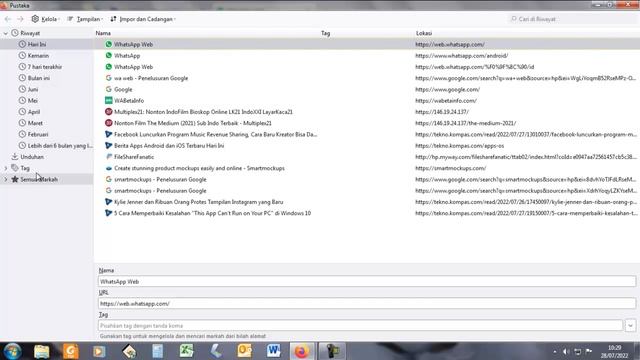Open Excel from the taskbar

(x=187, y=351)
